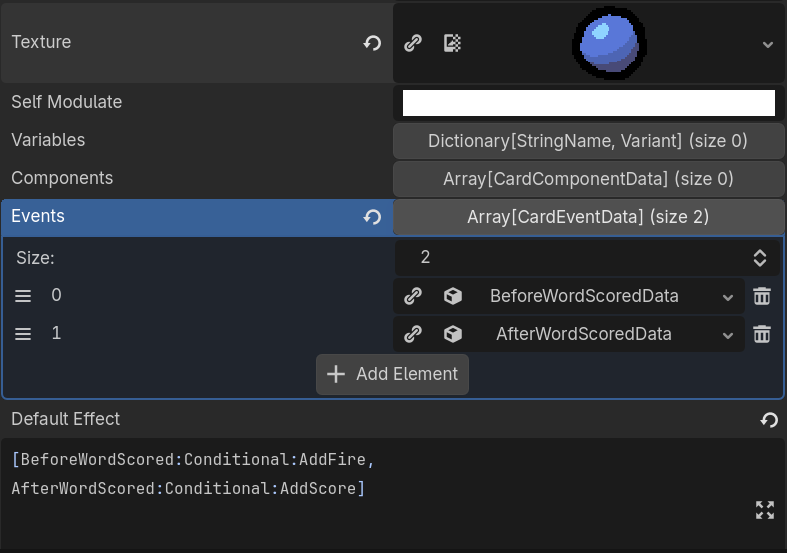This screenshot has width=787, height=553.
Task: Click the resource cube icon for AfterWordScoredData
Action: (452, 334)
